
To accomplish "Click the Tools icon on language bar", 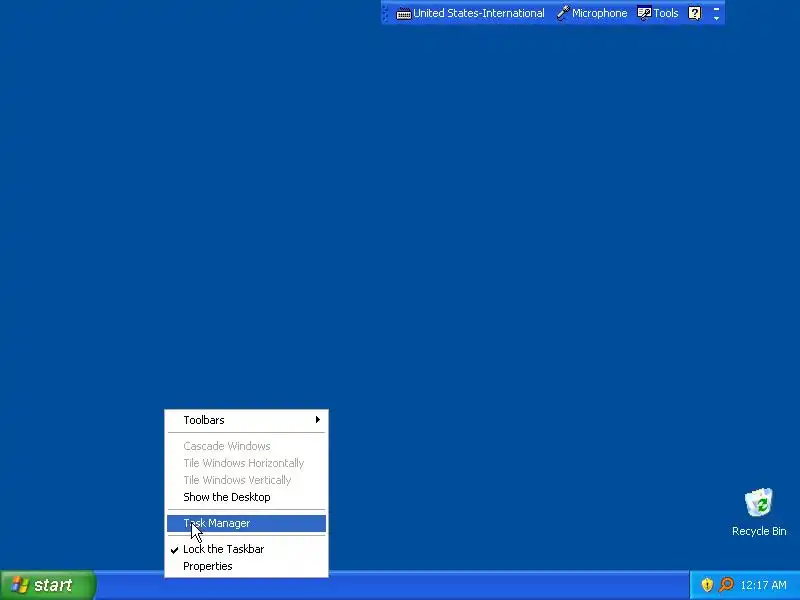I will click(644, 13).
